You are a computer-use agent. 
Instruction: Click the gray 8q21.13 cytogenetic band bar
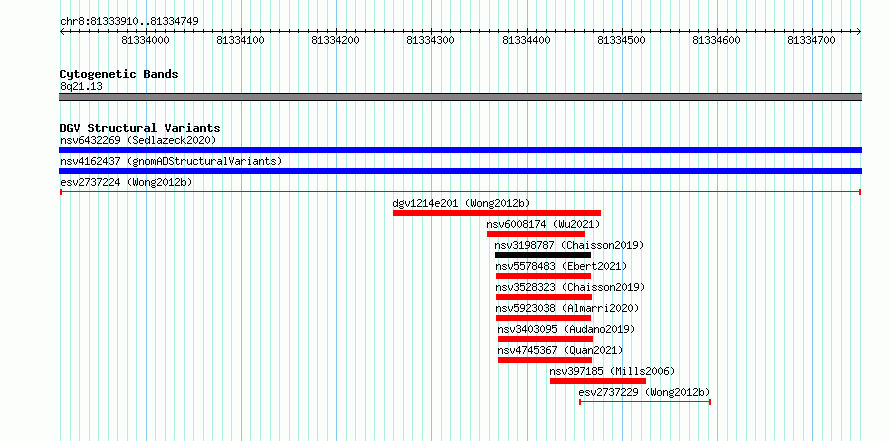point(460,97)
